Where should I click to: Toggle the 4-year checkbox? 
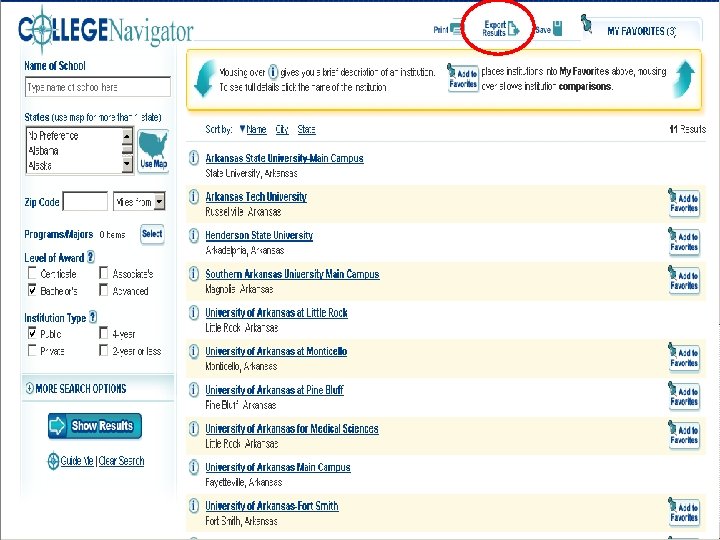104,333
